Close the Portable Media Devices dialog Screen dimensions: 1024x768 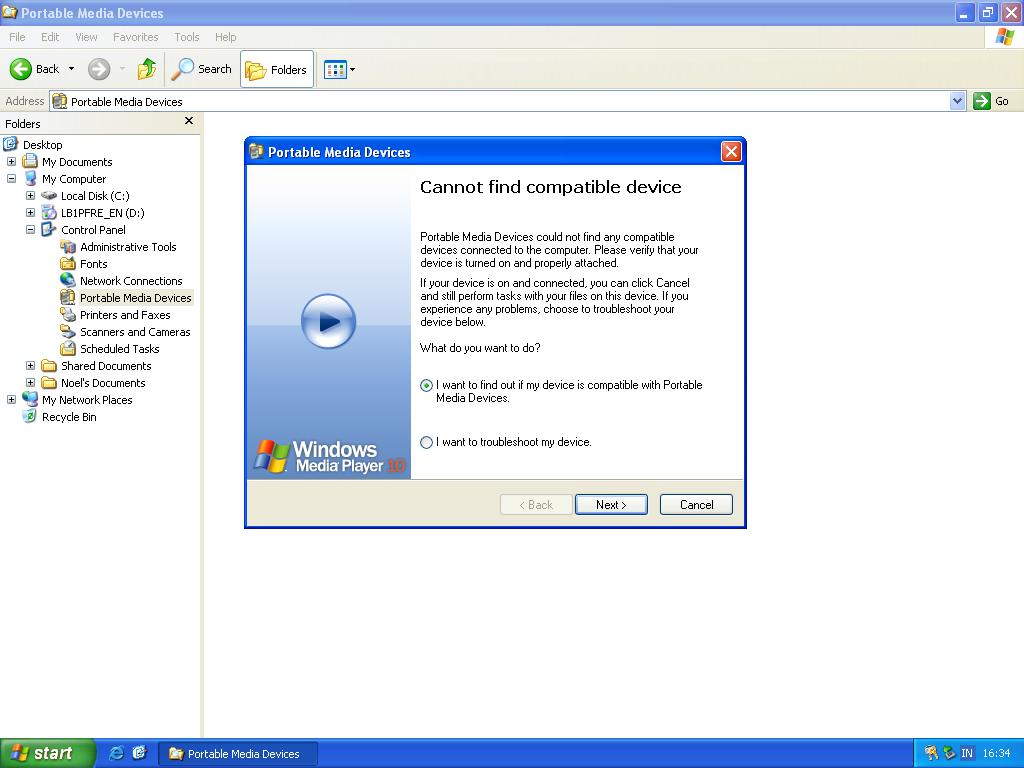point(731,152)
